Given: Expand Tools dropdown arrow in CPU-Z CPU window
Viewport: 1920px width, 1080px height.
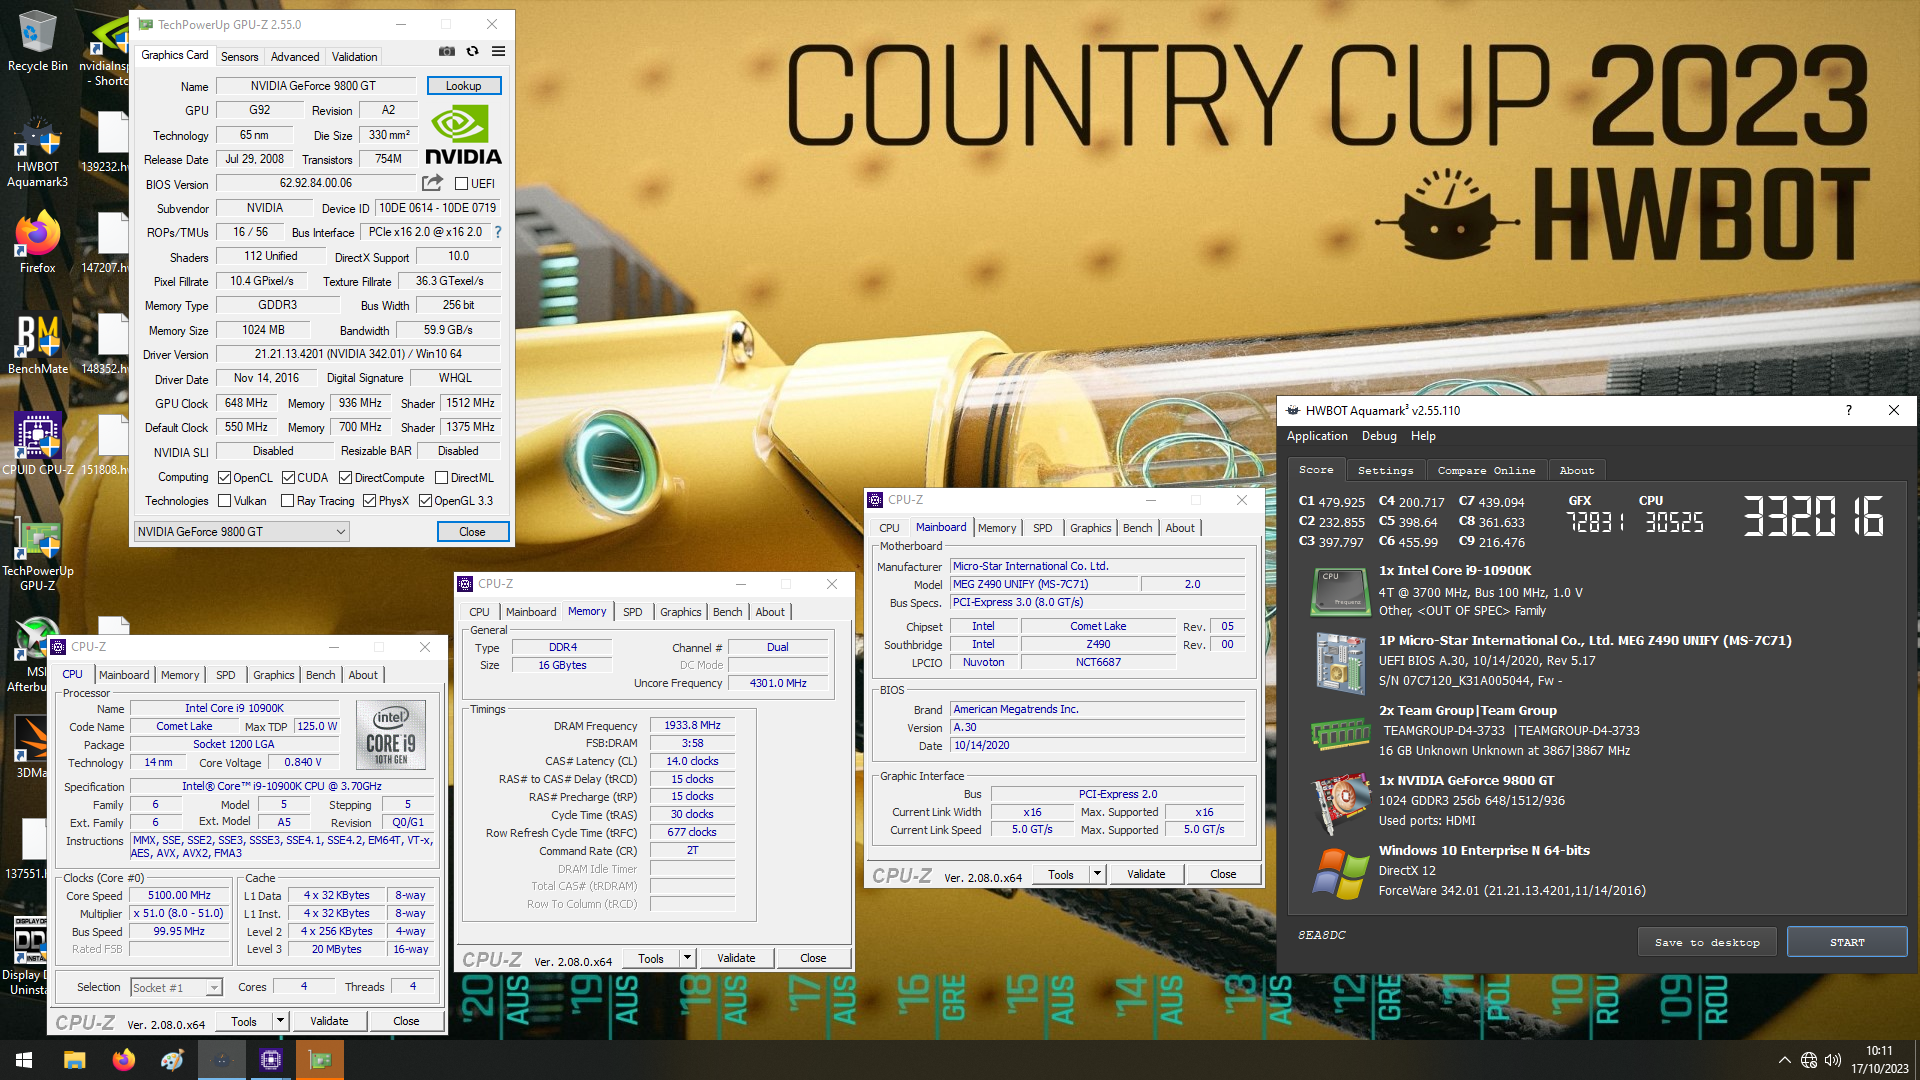Looking at the screenshot, I should tap(281, 1022).
